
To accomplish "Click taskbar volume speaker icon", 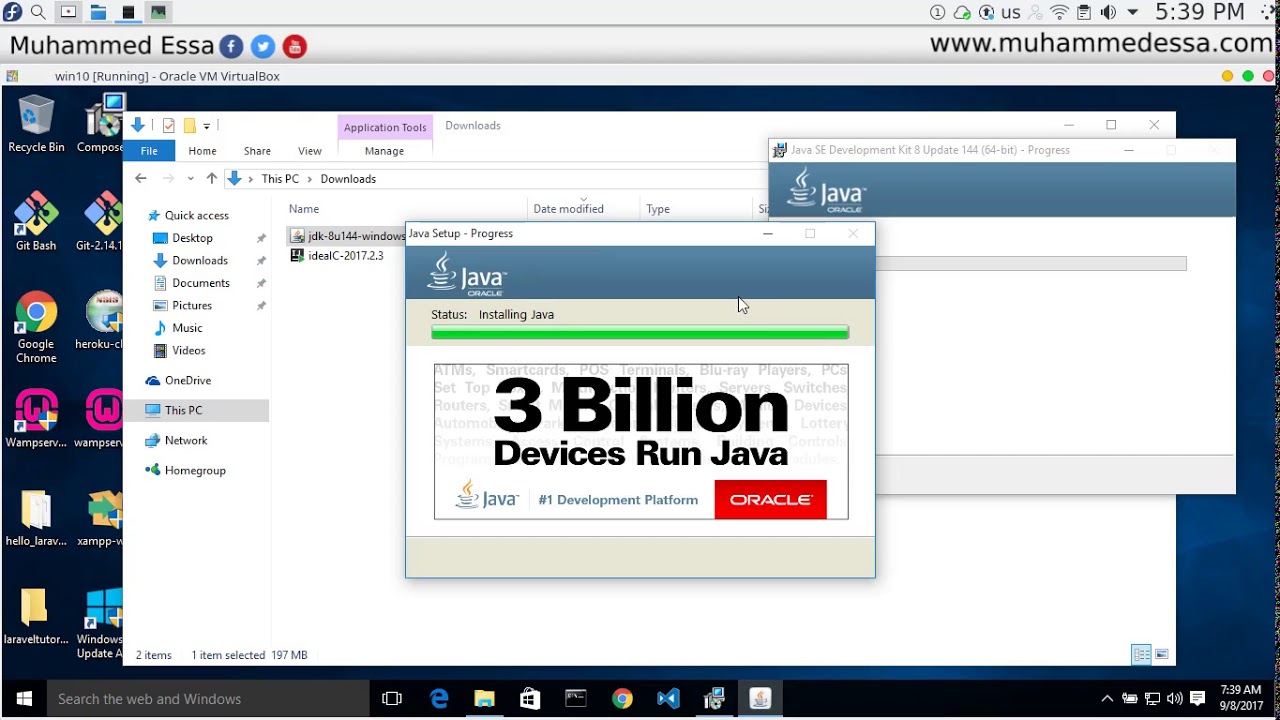I will pos(1174,698).
